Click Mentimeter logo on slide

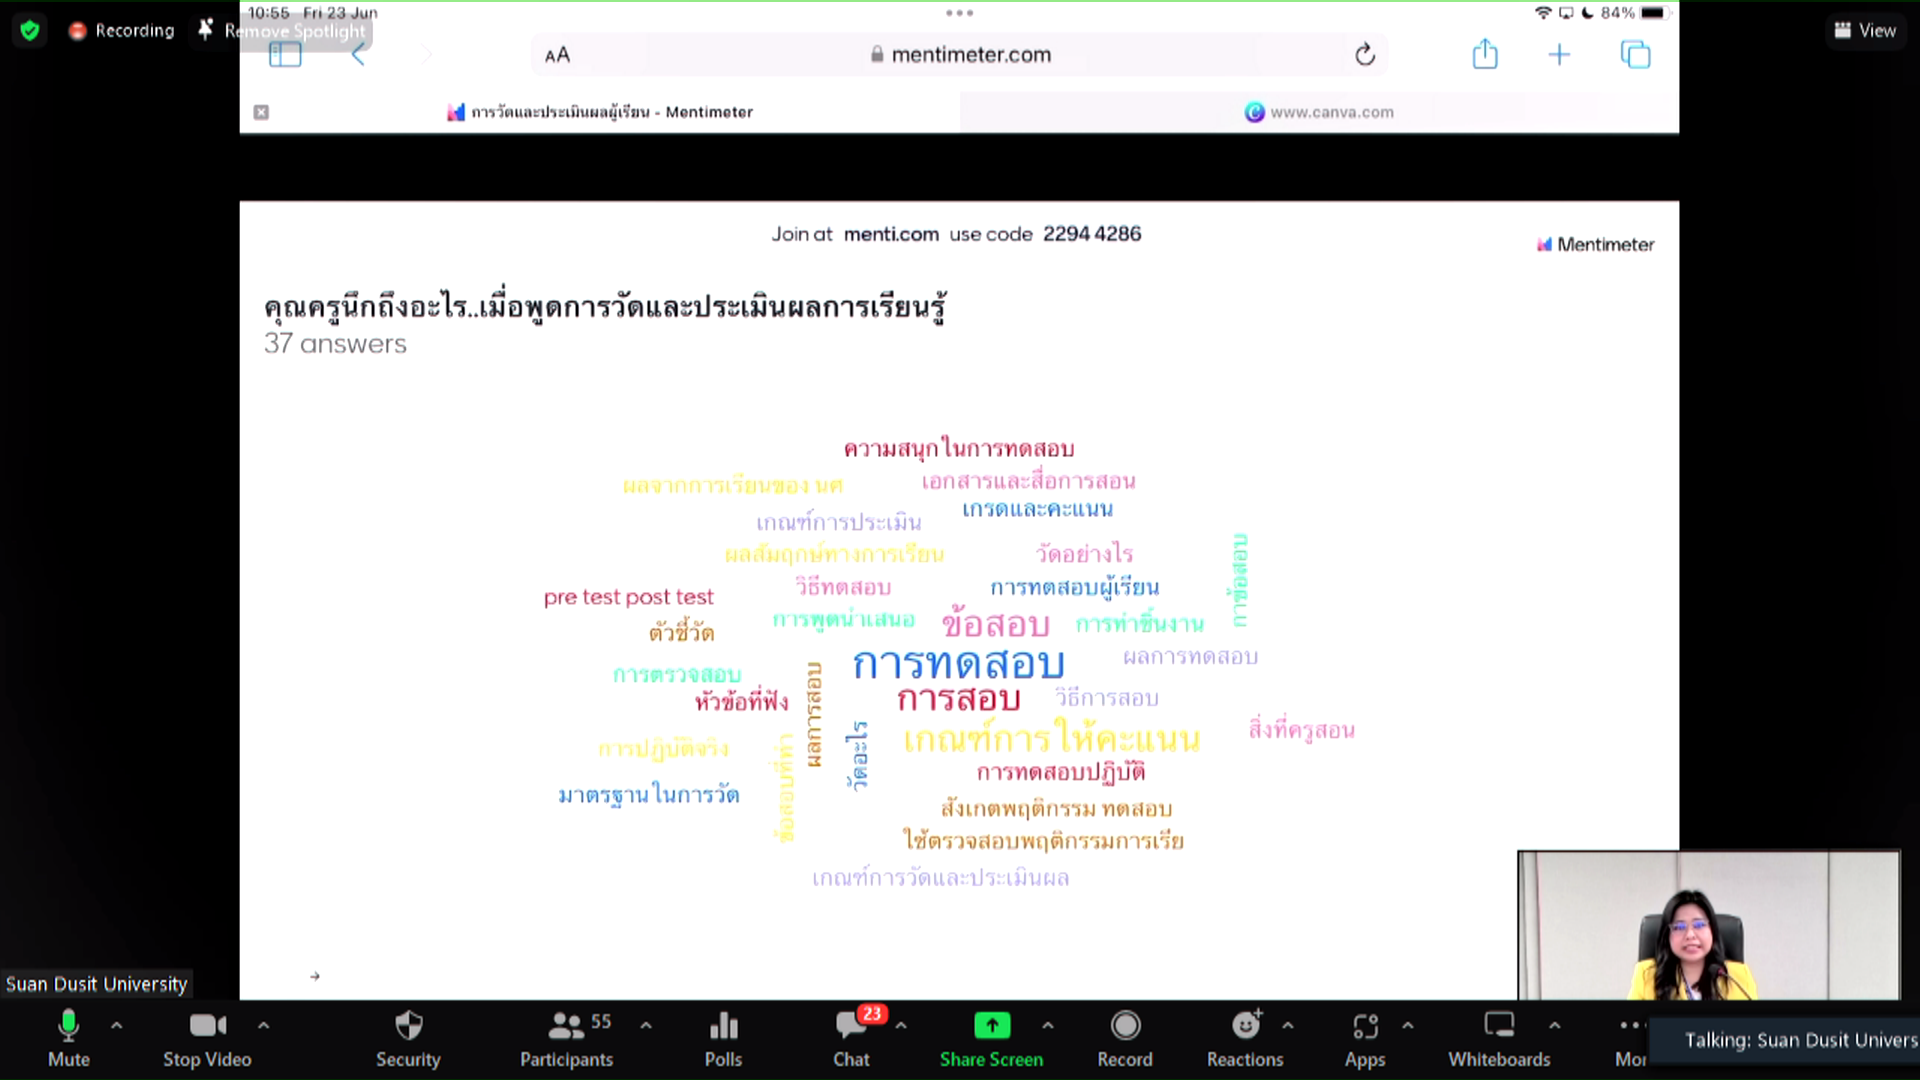[1595, 244]
